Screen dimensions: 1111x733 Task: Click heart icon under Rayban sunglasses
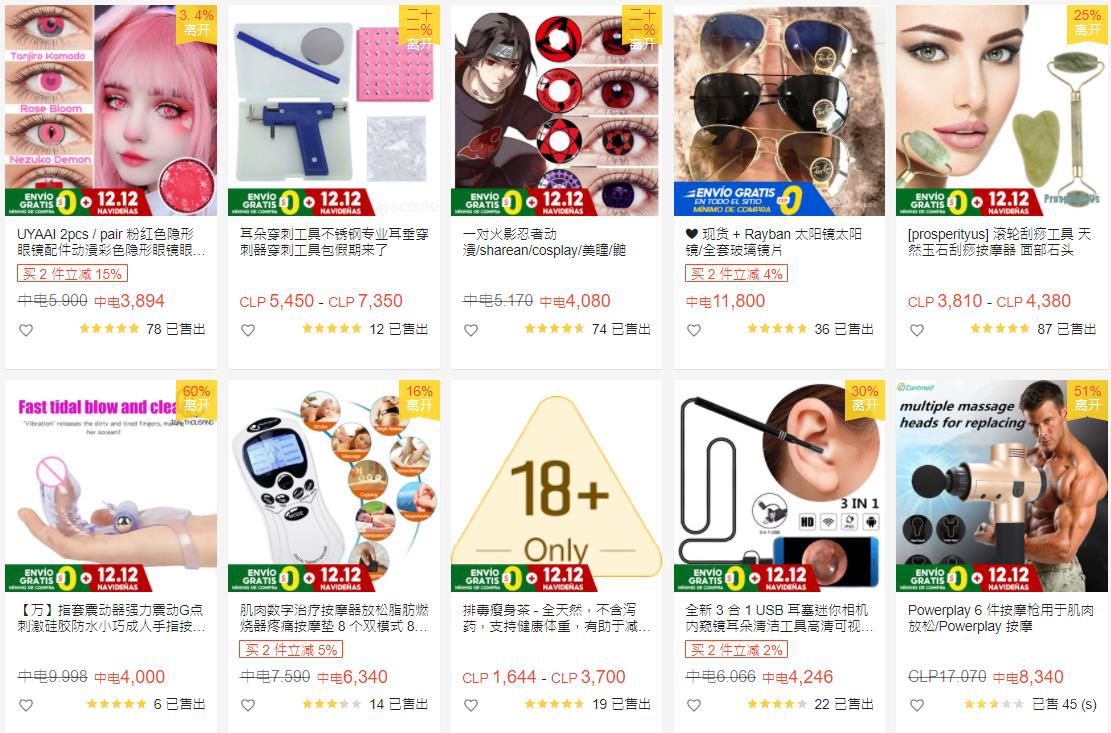coord(694,330)
